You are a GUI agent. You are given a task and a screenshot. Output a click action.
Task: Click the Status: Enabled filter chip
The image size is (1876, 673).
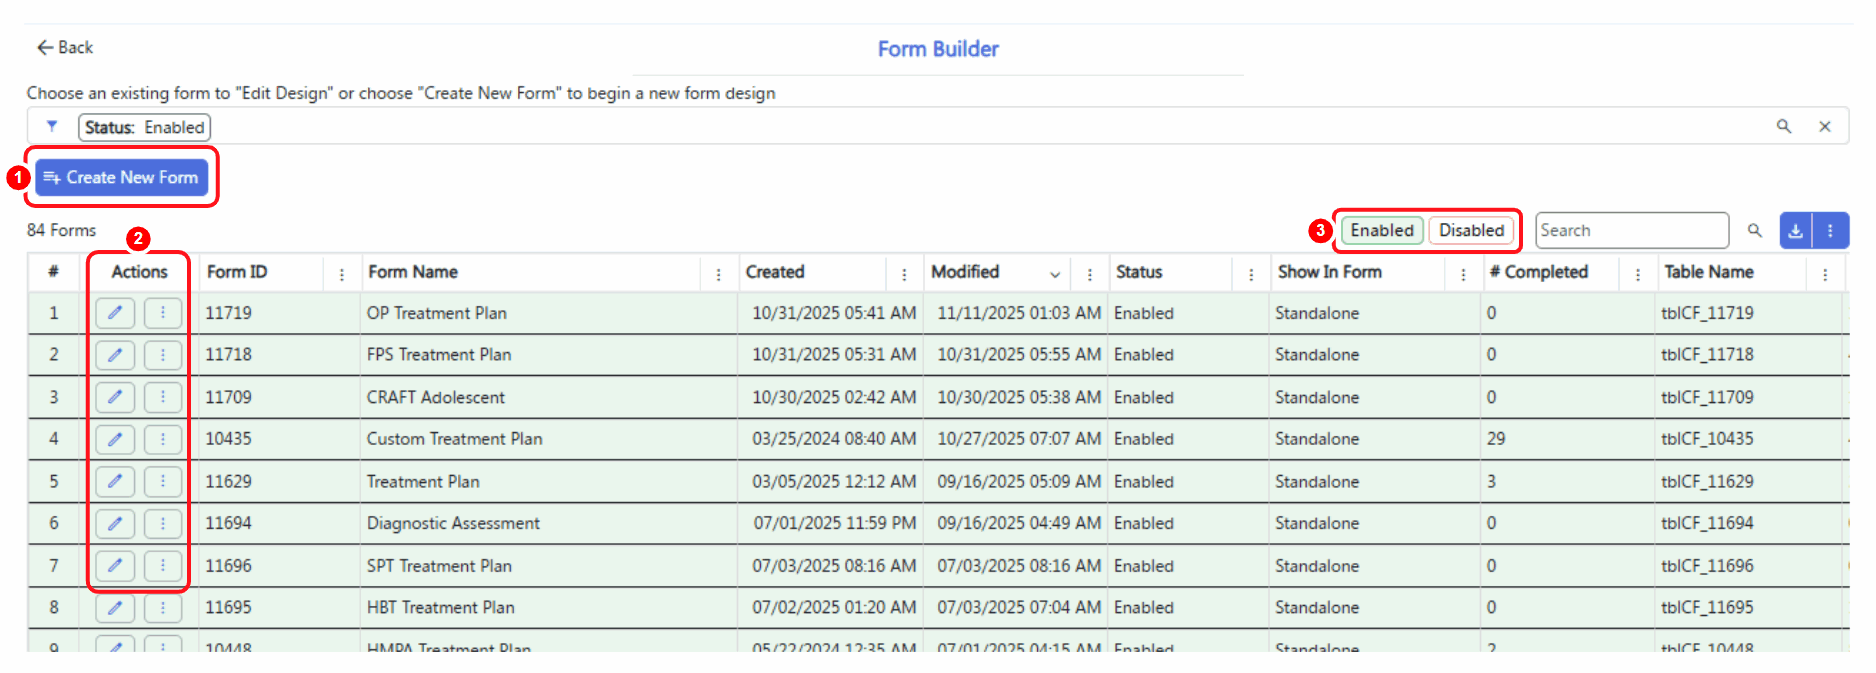coord(144,127)
